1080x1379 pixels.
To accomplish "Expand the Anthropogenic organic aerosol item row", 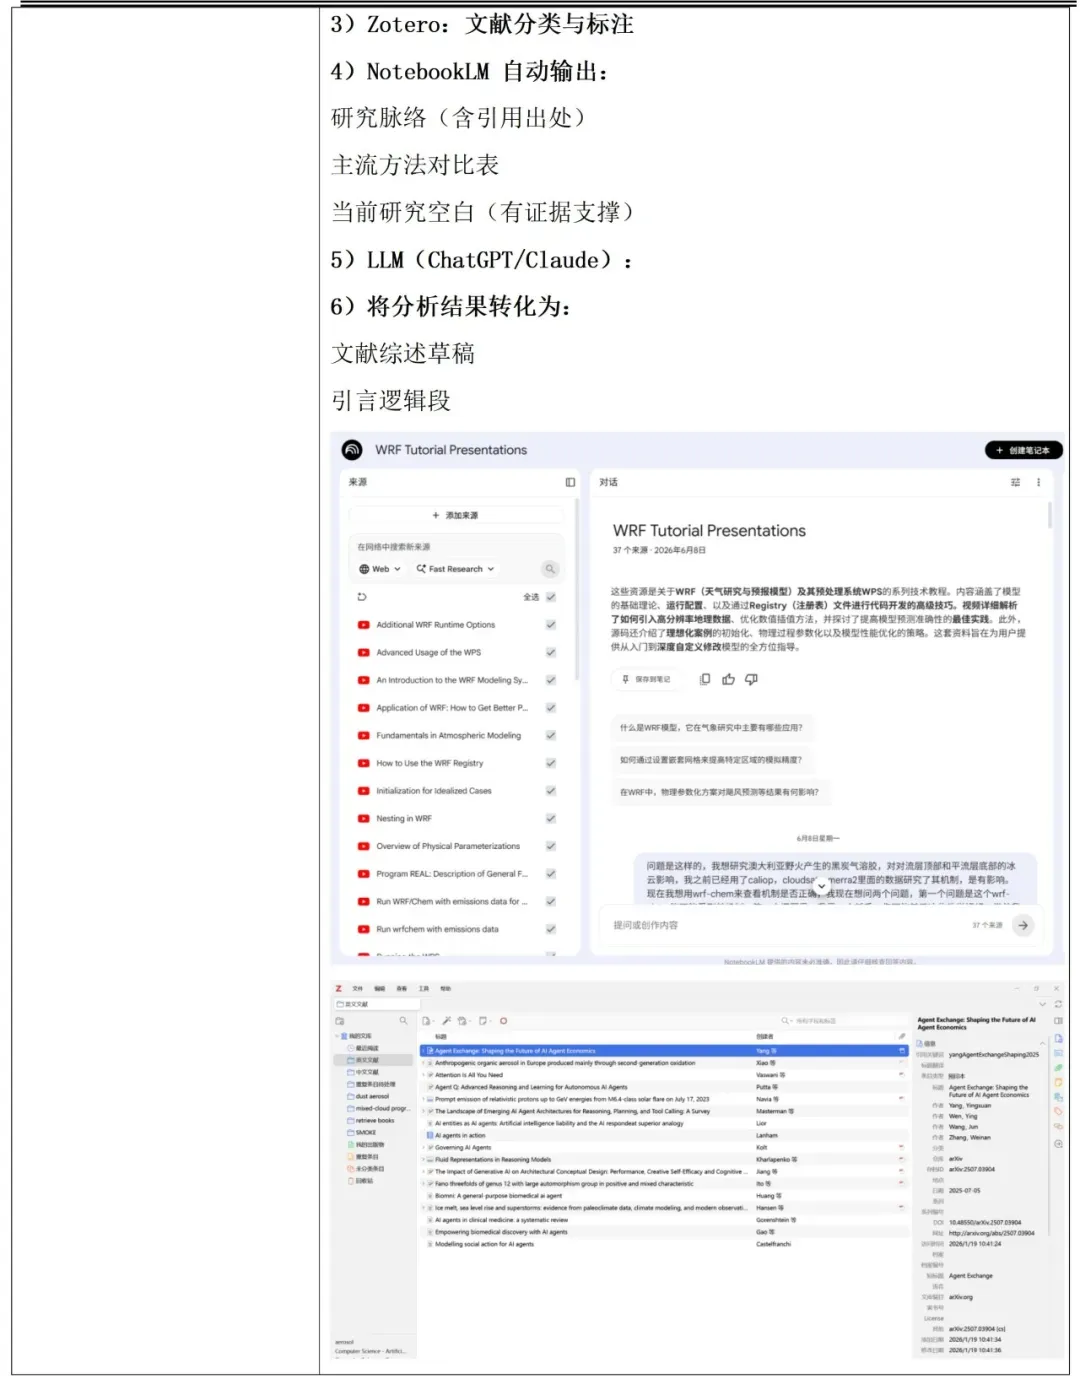I will (x=423, y=1063).
